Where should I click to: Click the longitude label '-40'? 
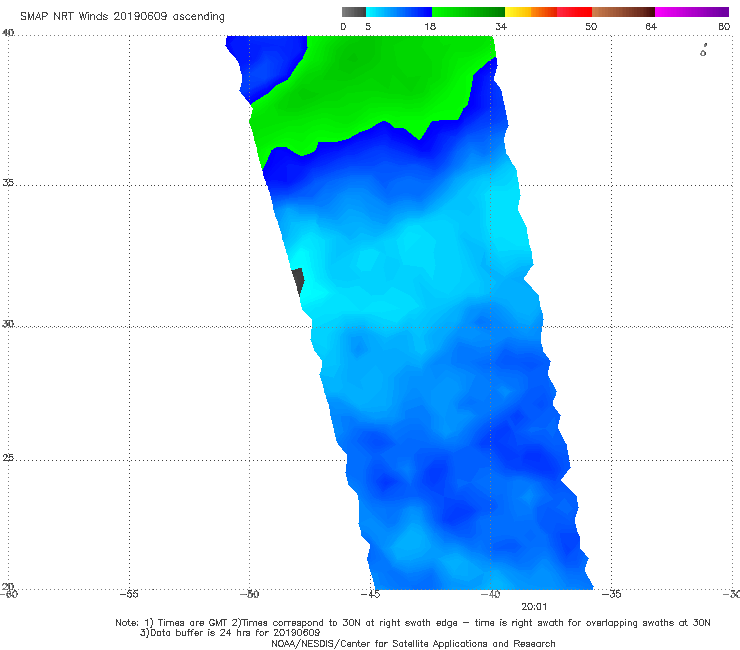coord(490,594)
